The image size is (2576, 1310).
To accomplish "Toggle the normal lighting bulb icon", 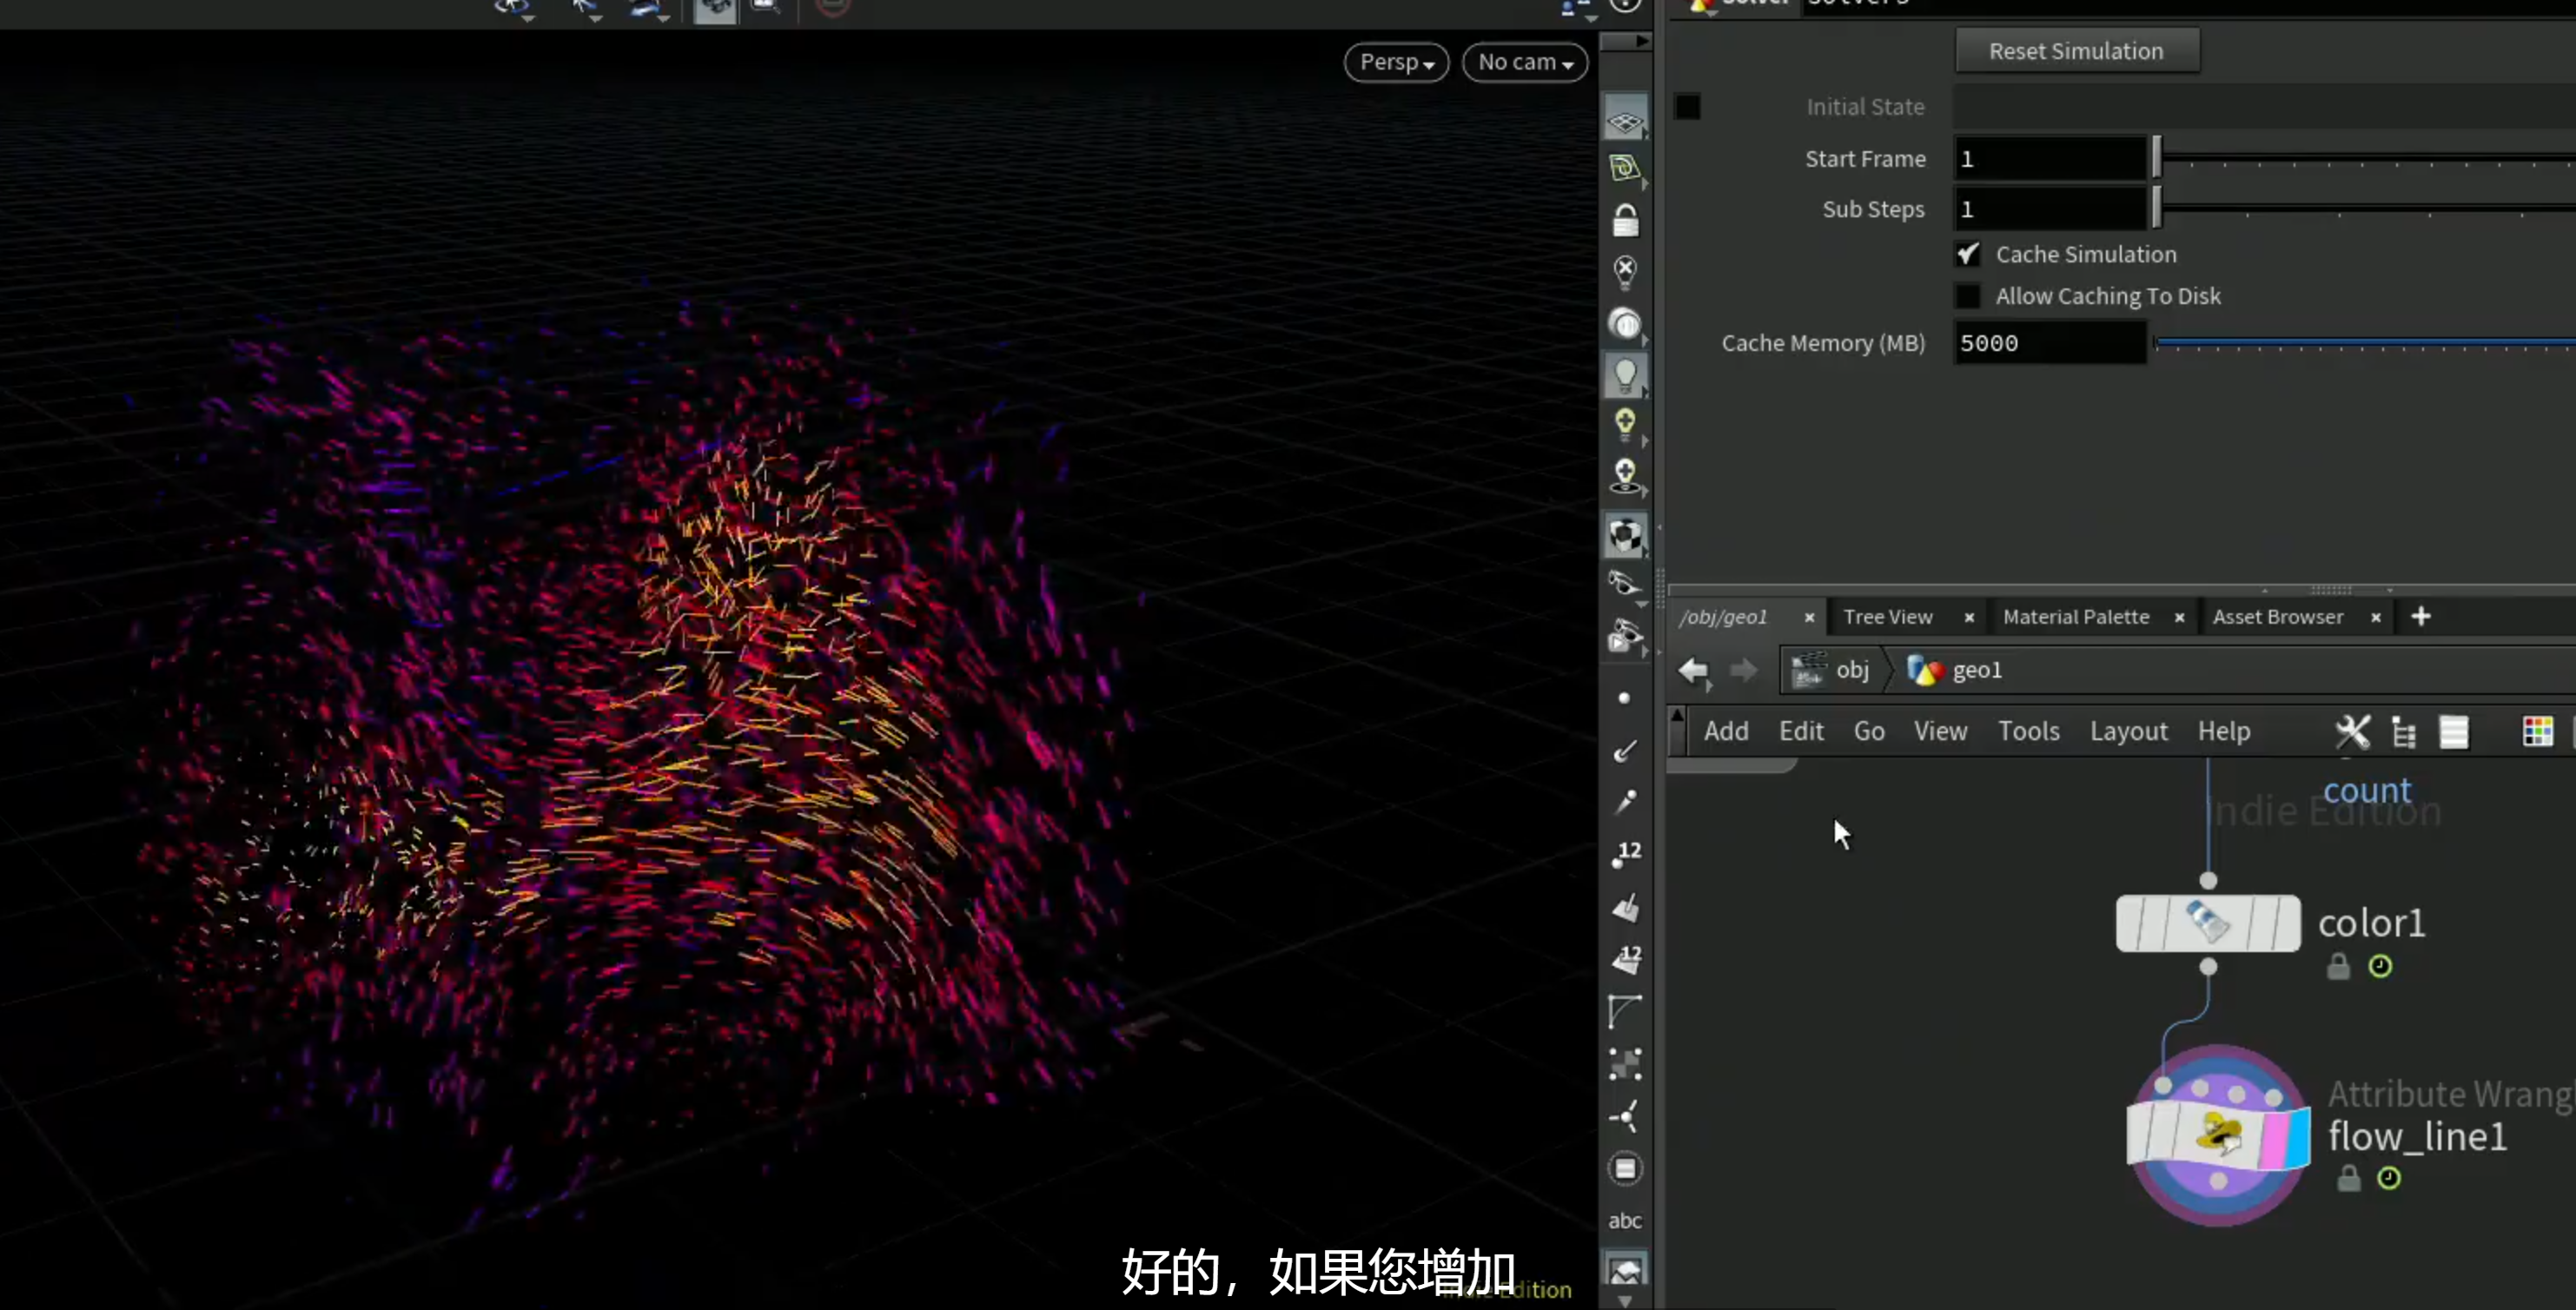I will (1625, 375).
